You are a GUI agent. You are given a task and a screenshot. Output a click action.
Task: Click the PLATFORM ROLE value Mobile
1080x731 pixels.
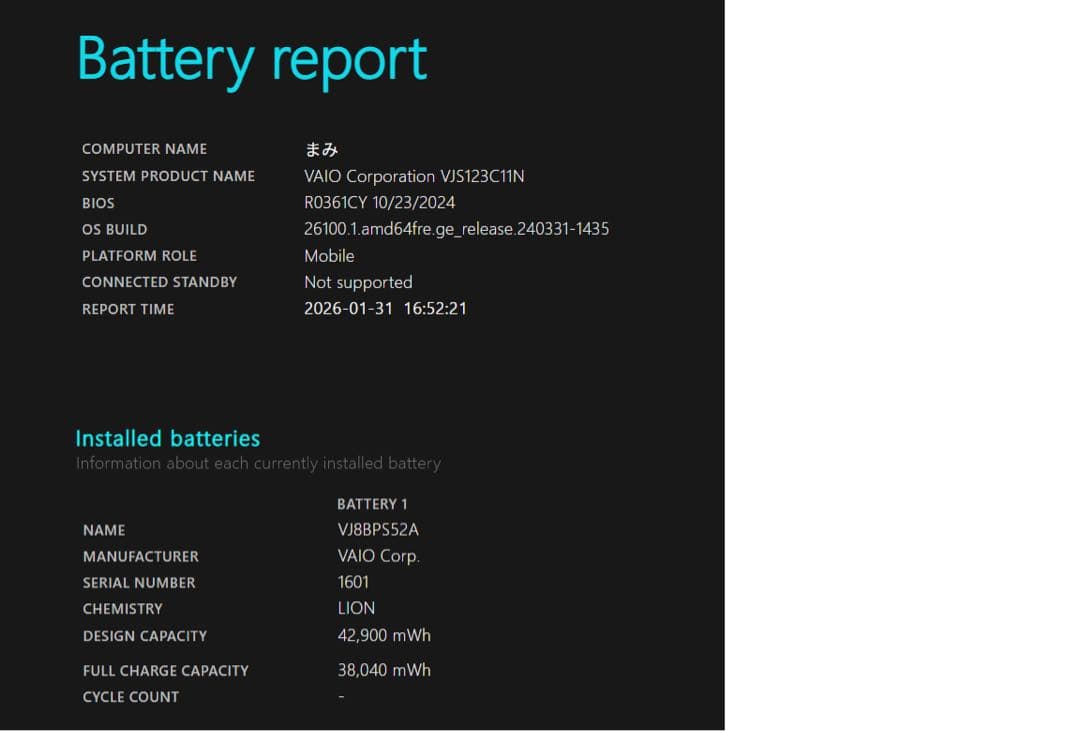pyautogui.click(x=329, y=256)
